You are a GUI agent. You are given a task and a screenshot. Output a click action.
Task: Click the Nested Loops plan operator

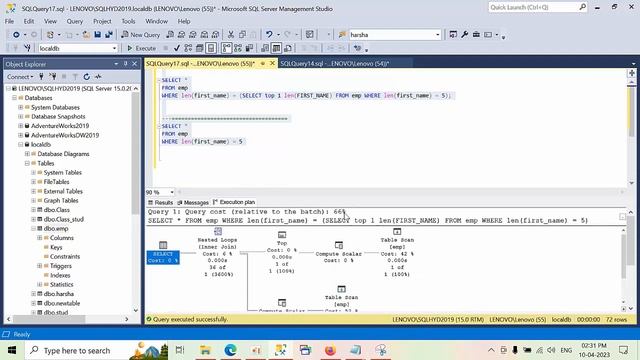coord(217,252)
